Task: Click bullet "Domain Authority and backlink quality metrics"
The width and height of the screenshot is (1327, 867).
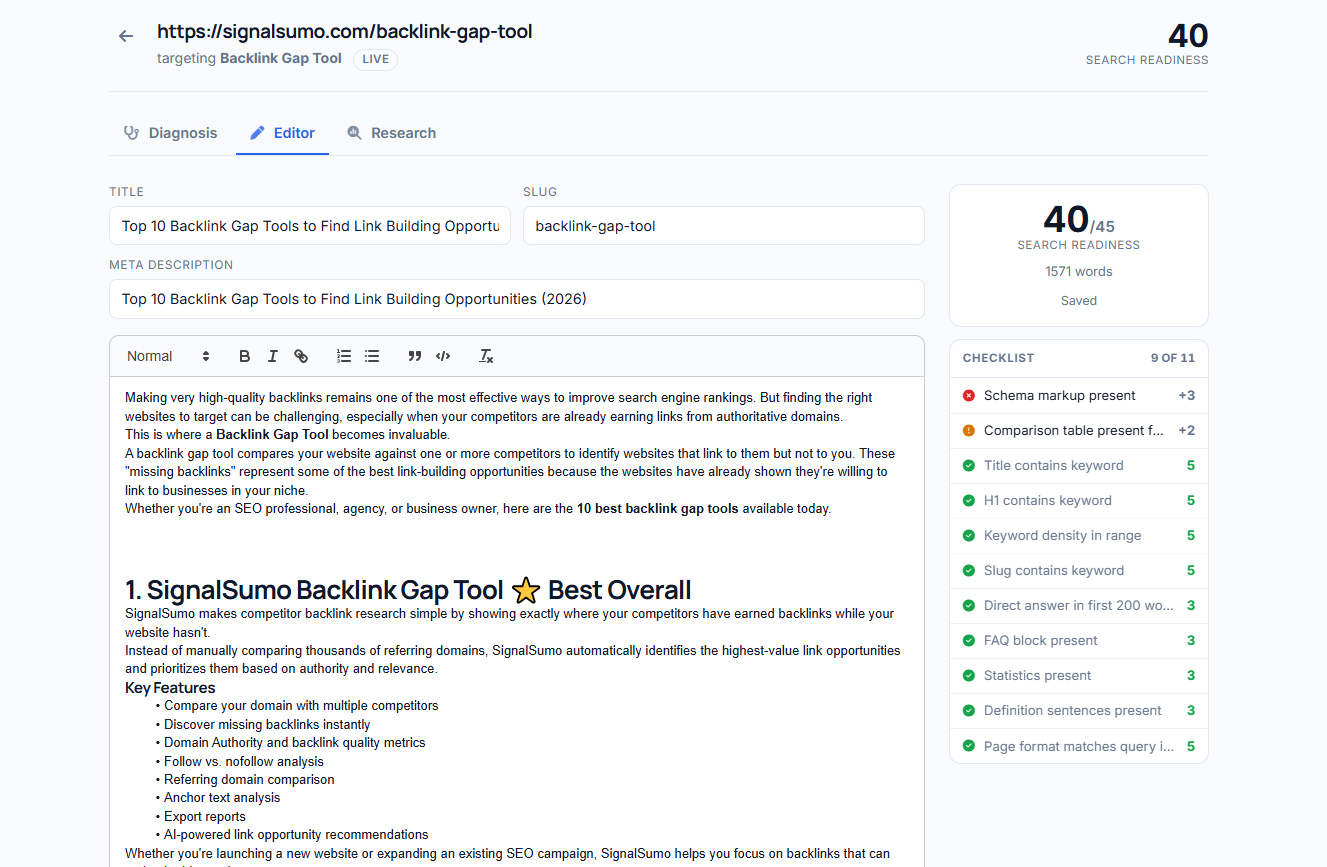Action: tap(295, 743)
